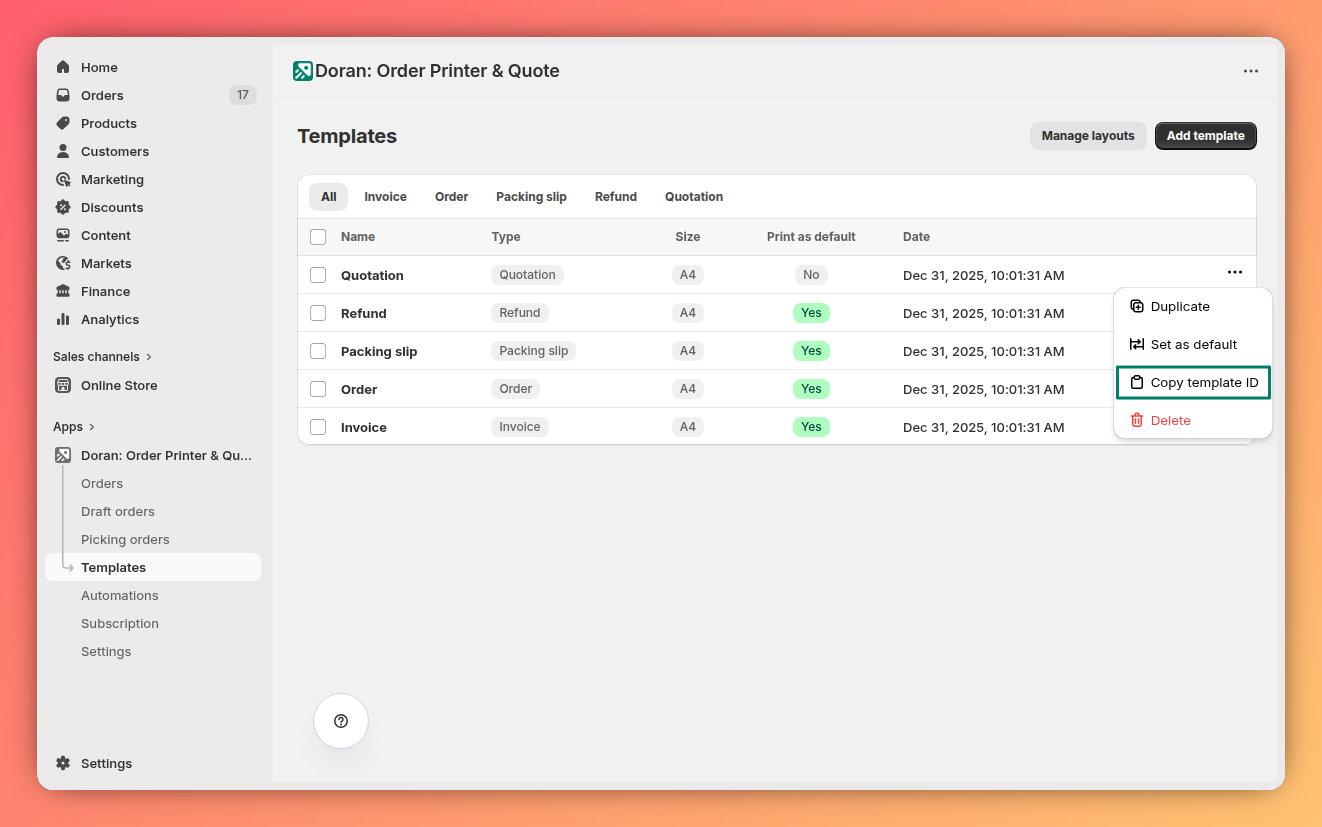Choose Set as default menu entry
This screenshot has width=1322, height=827.
pyautogui.click(x=1193, y=344)
